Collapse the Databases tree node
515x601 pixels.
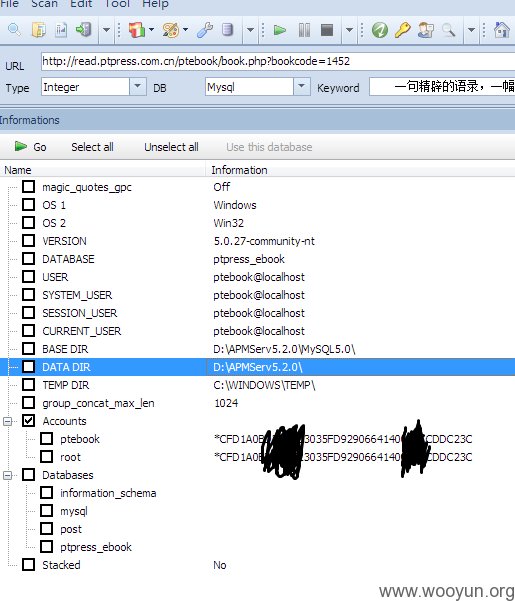point(7,475)
